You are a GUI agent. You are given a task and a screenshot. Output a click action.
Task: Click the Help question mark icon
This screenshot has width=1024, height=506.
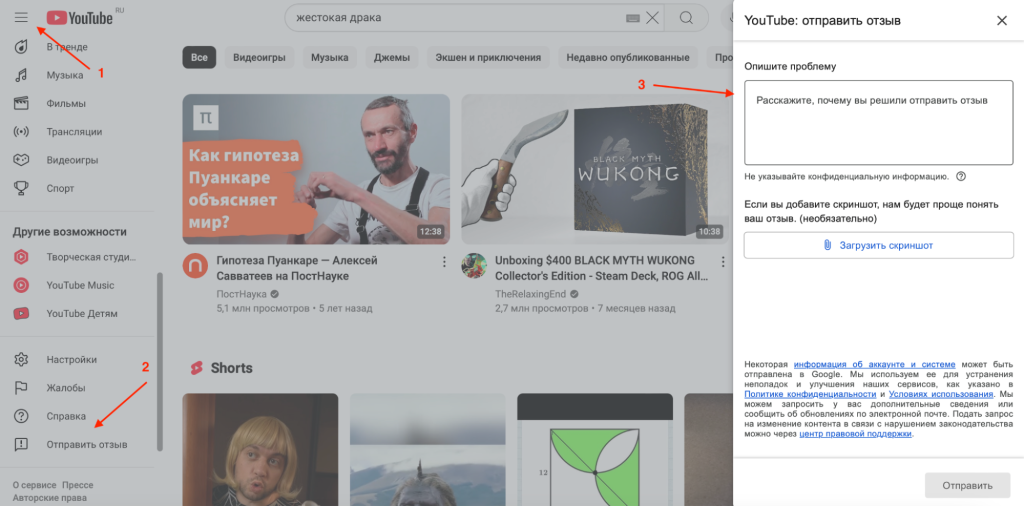[x=21, y=416]
